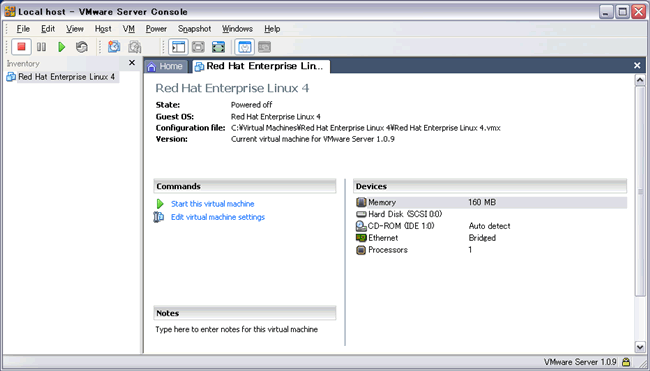The image size is (650, 371).
Task: Click the Devices section header
Action: pyautogui.click(x=490, y=186)
